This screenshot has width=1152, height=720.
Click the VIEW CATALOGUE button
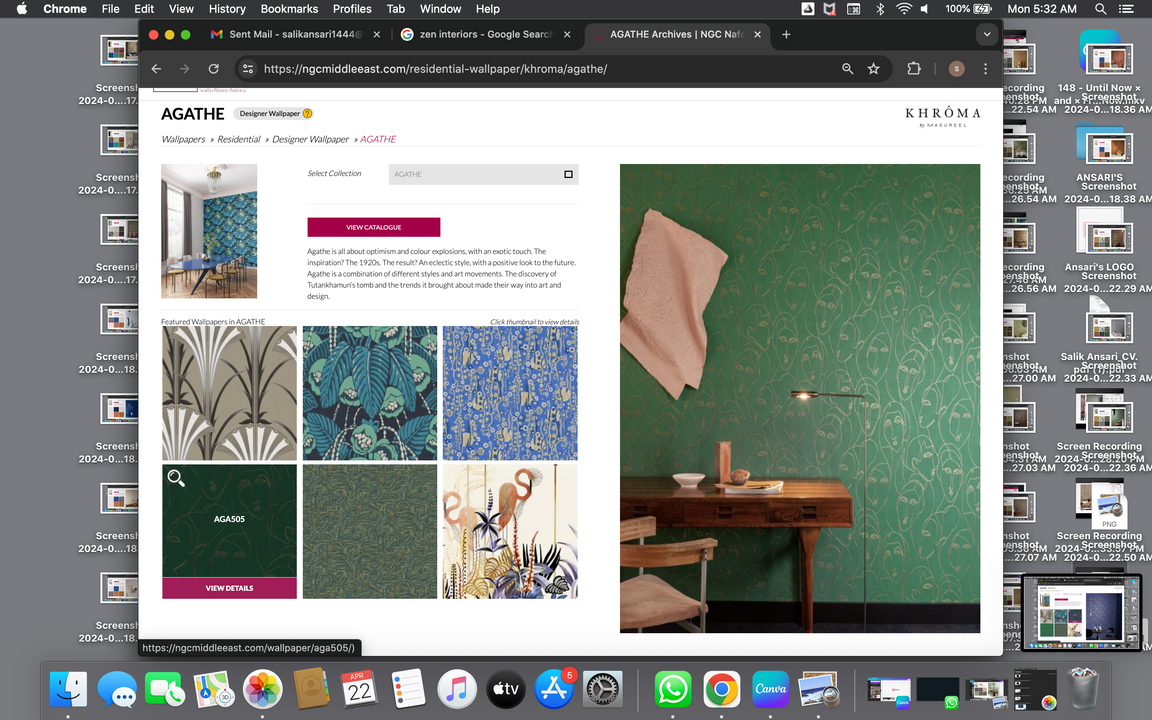[x=373, y=227]
